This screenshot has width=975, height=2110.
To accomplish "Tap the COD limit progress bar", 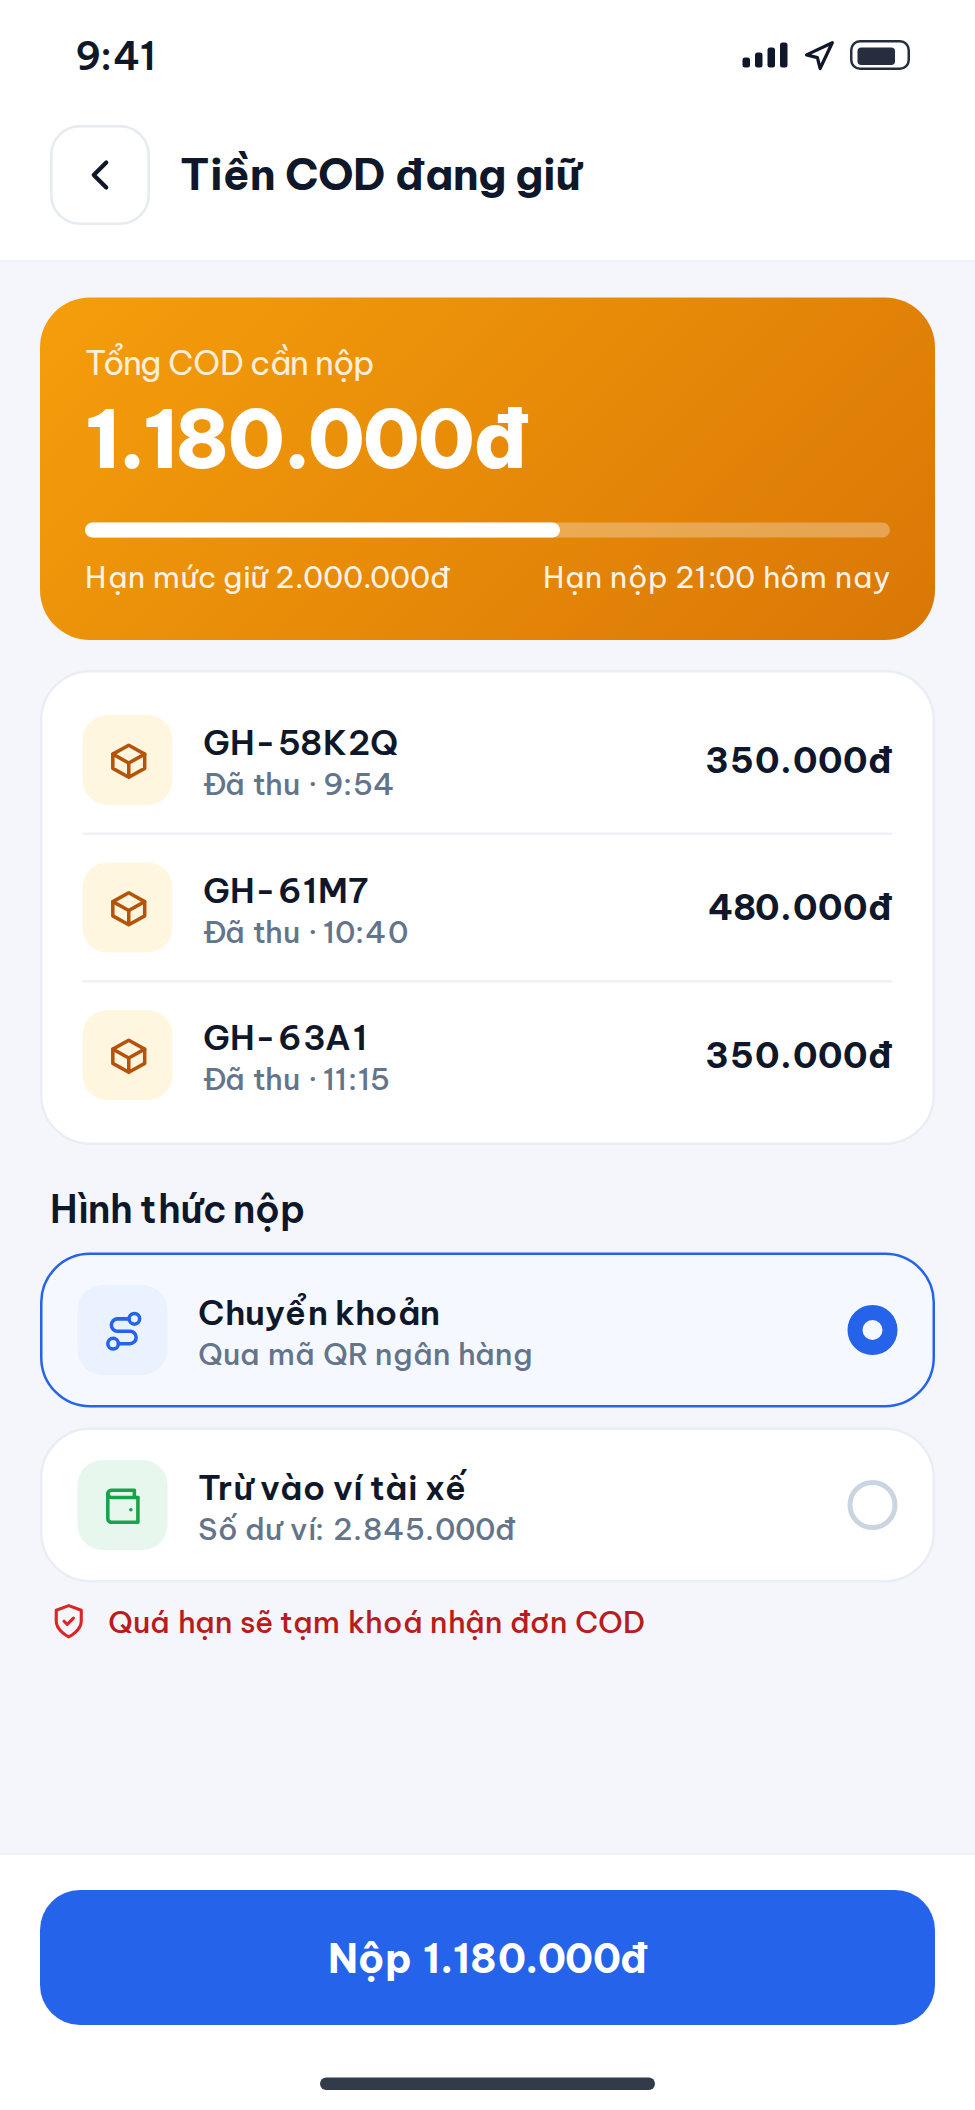I will 487,530.
